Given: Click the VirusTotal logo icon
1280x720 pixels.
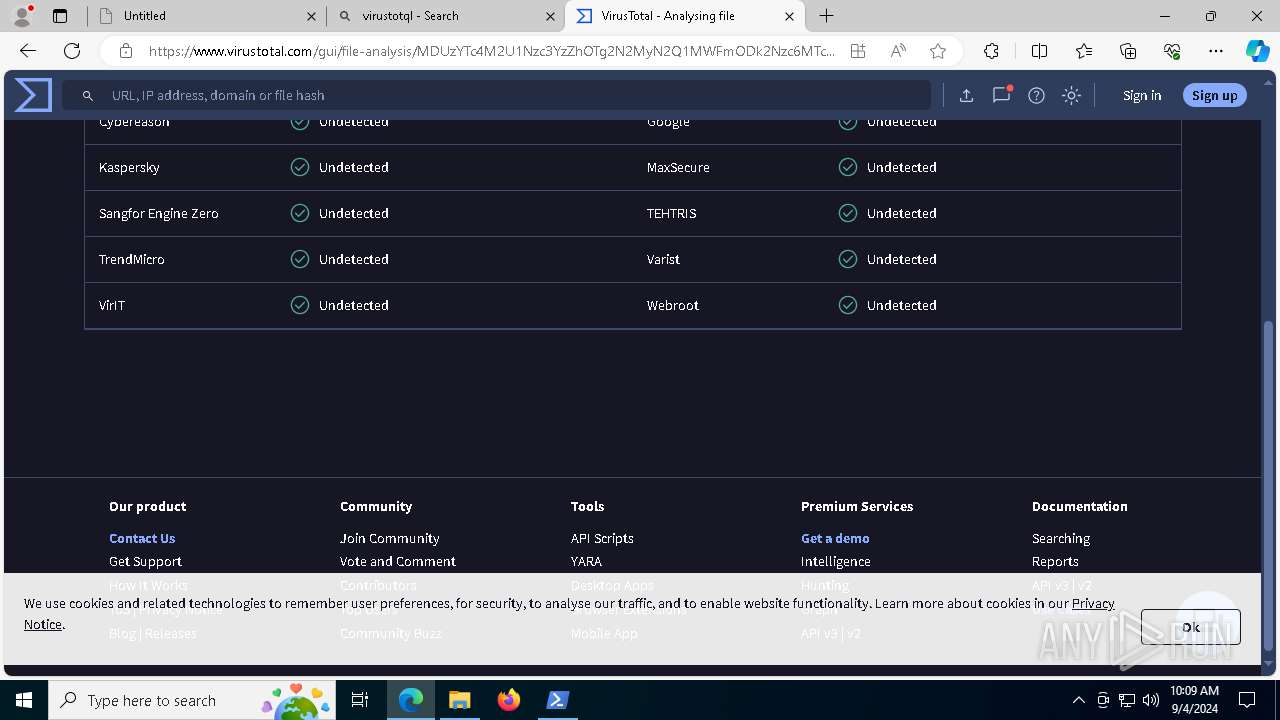Looking at the screenshot, I should pos(33,95).
